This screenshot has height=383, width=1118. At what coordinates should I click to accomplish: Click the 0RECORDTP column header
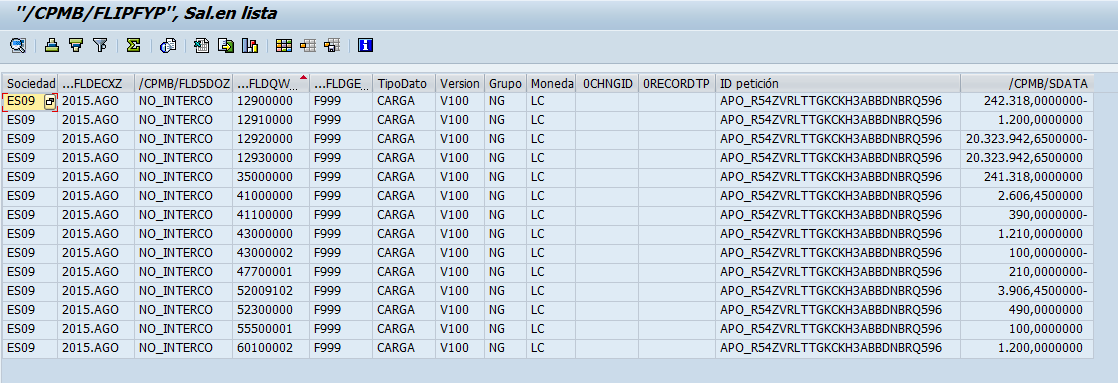[x=677, y=83]
